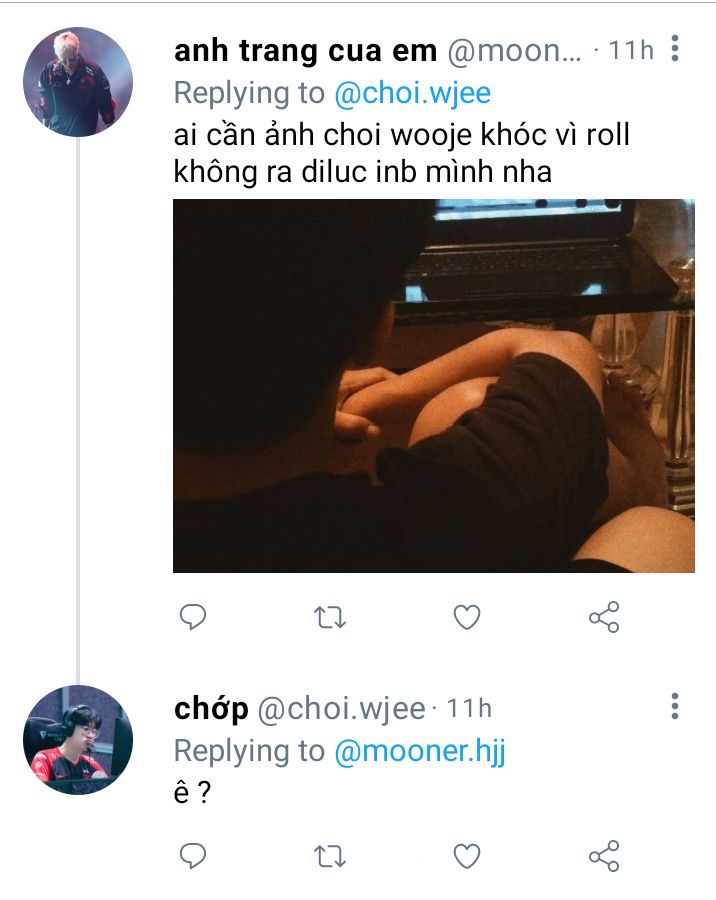Retweet chớp's reply tweet
The image size is (716, 900).
point(330,856)
